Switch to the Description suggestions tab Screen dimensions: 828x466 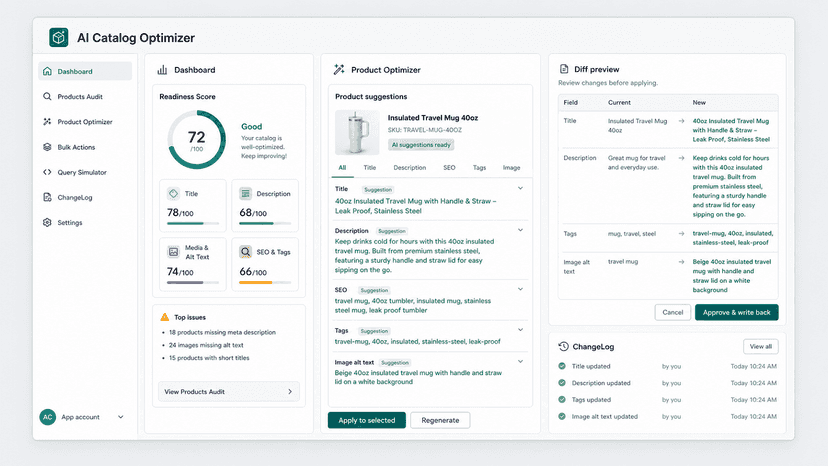point(410,167)
